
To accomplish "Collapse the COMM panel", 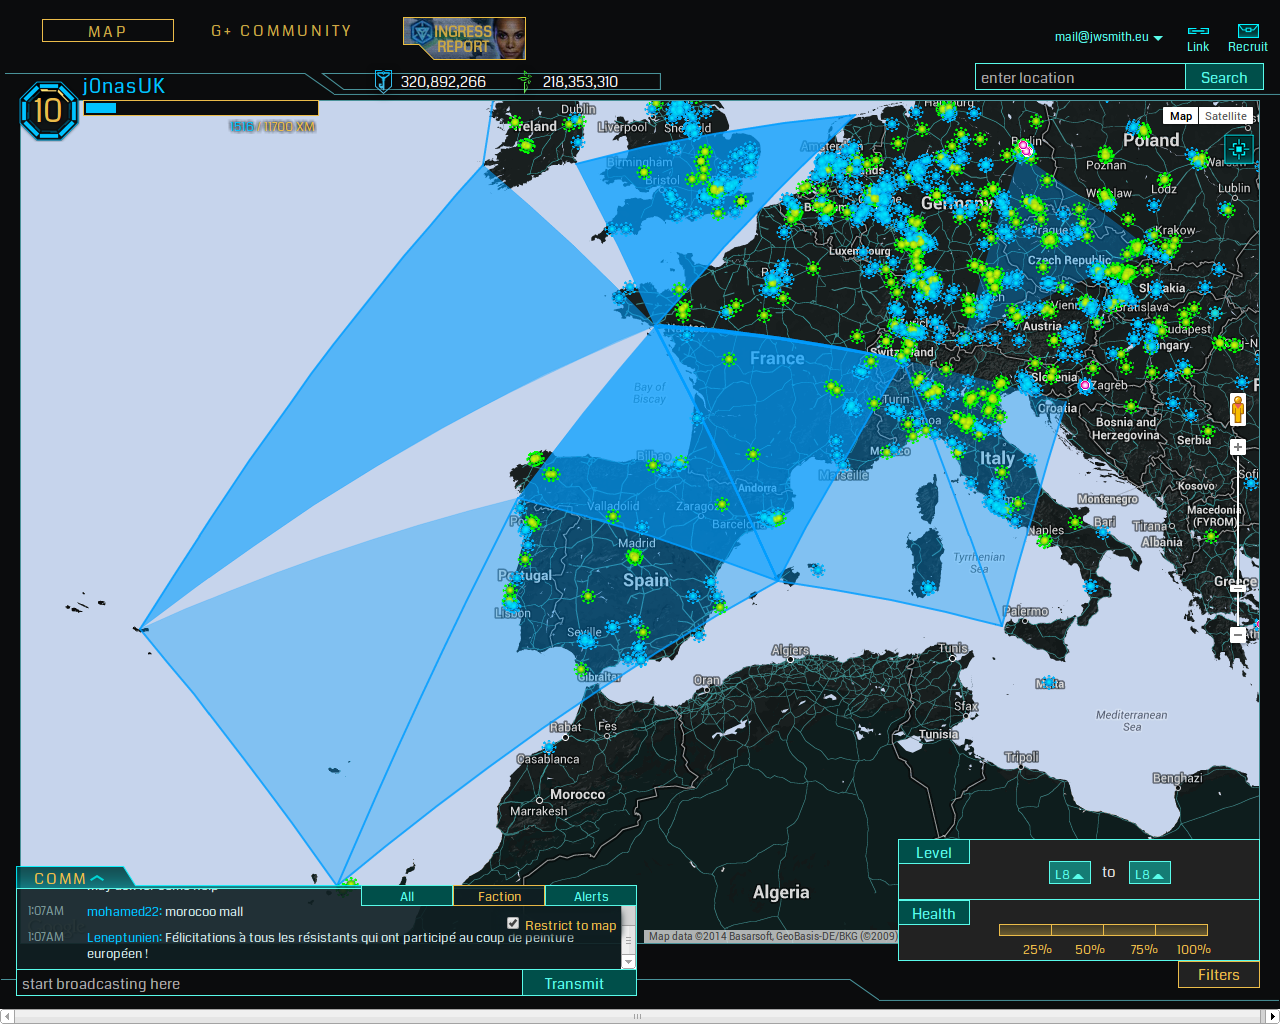I will (69, 878).
